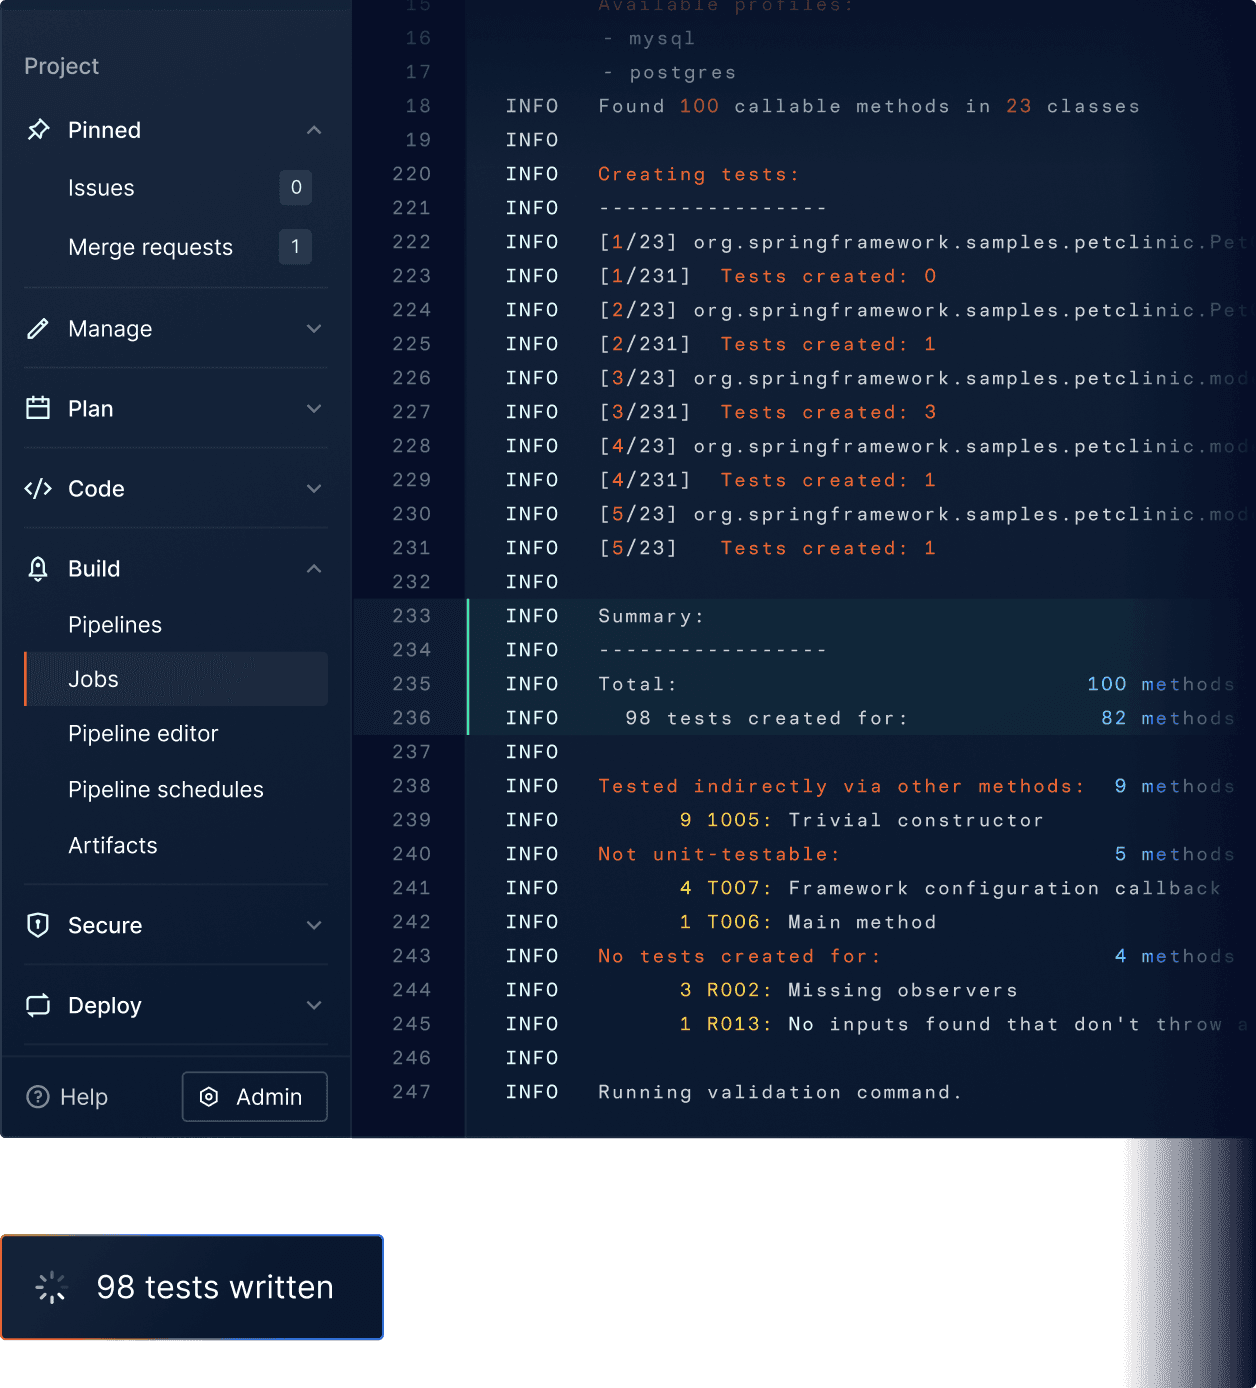Viewport: 1256px width, 1388px height.
Task: Open Pipeline schedules
Action: click(166, 789)
